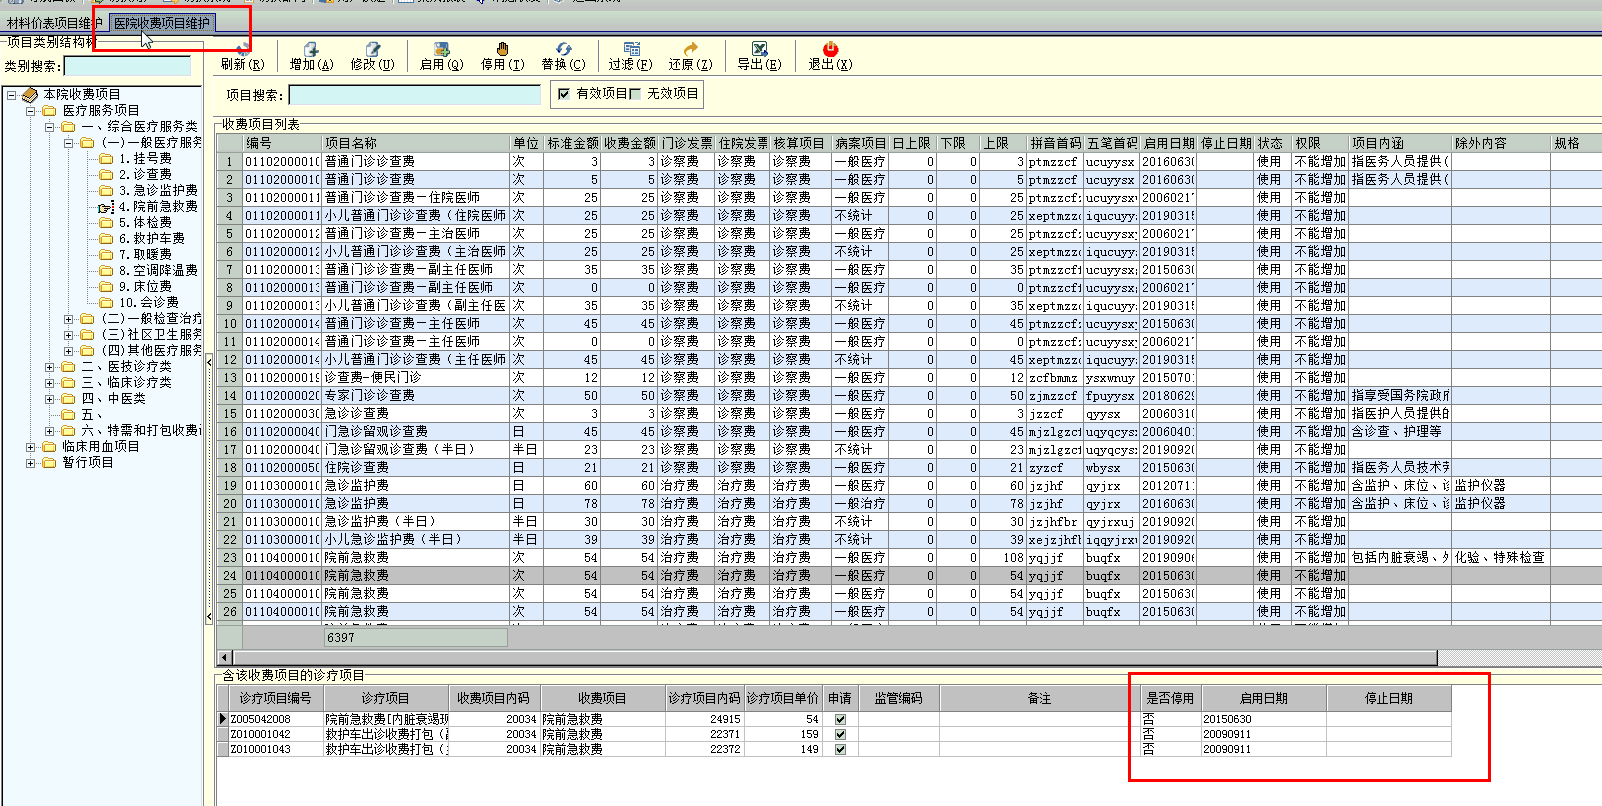Click the 启用(Q) enable toolbar icon
This screenshot has height=806, width=1602.
(441, 49)
